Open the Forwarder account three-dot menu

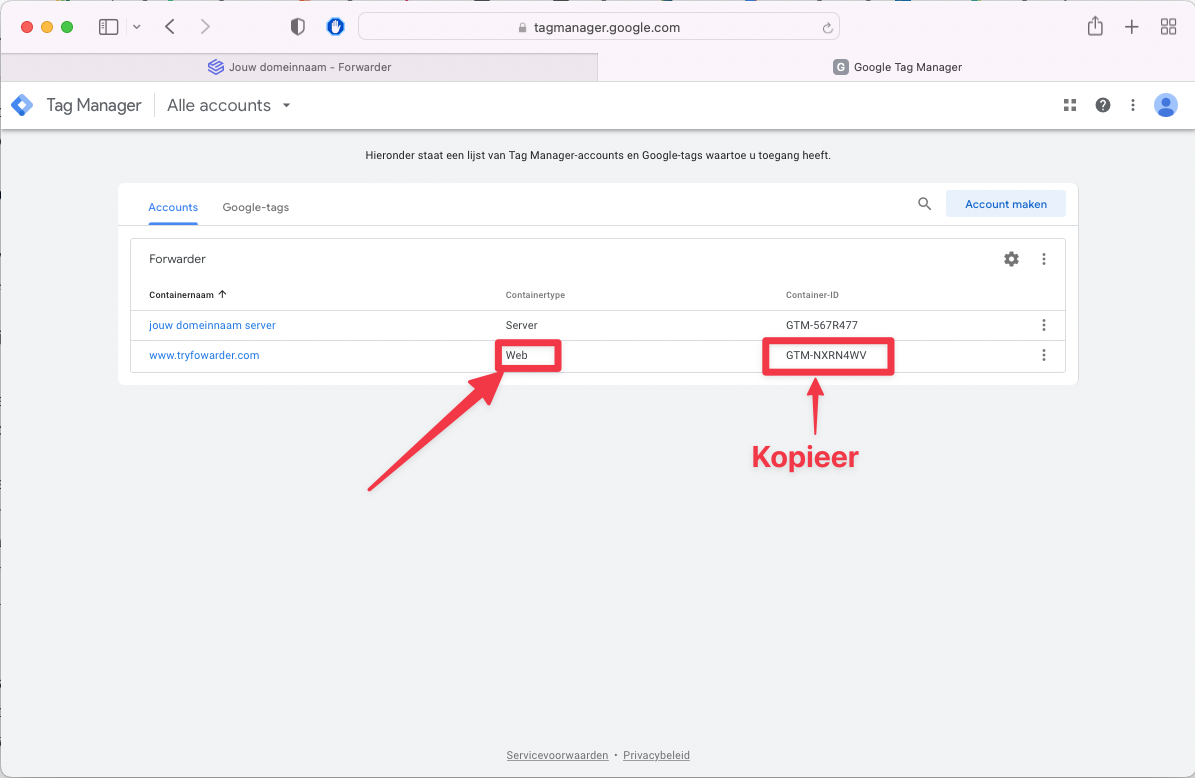point(1044,259)
